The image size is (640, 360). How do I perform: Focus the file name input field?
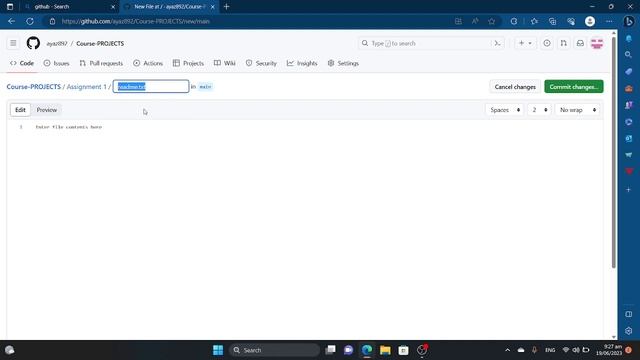point(151,87)
